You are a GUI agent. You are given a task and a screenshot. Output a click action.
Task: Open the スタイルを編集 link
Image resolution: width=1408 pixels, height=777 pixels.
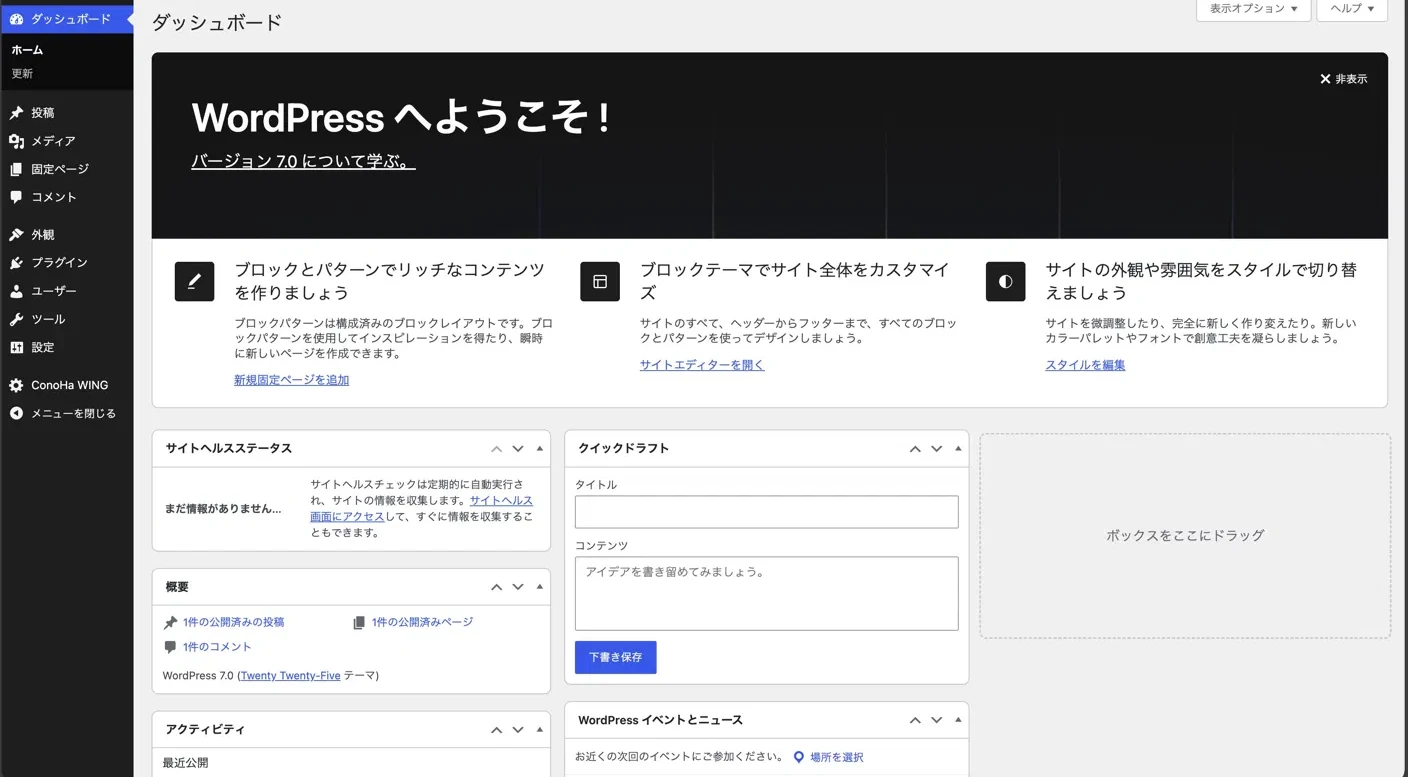[x=1085, y=365]
